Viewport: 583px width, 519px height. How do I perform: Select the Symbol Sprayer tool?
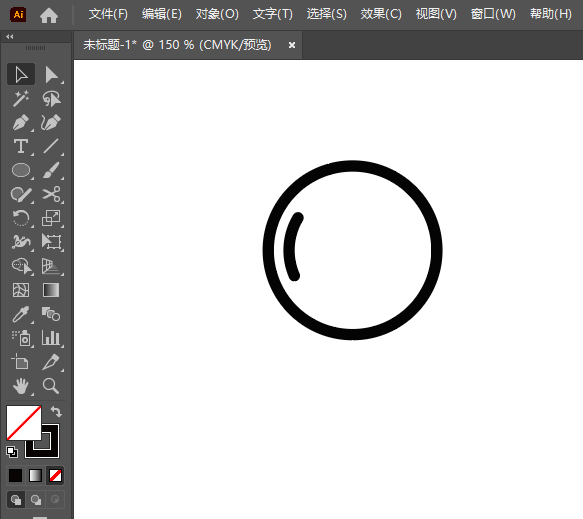coord(21,338)
